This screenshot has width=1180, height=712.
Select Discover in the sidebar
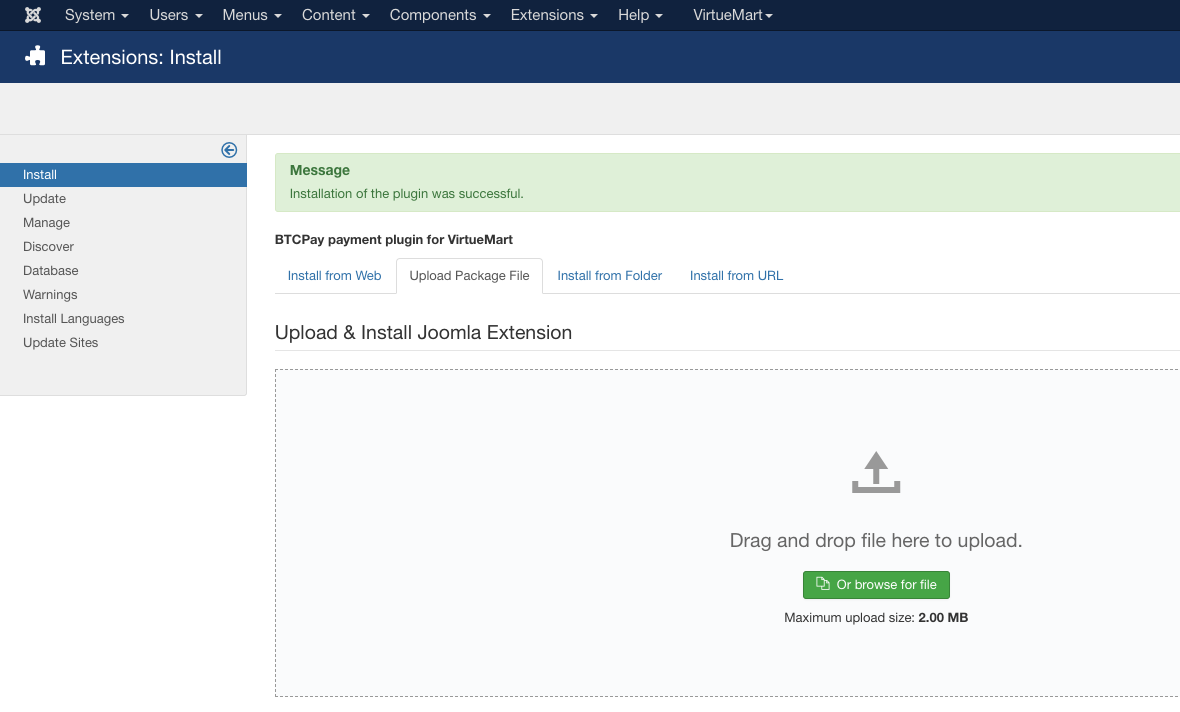tap(48, 247)
